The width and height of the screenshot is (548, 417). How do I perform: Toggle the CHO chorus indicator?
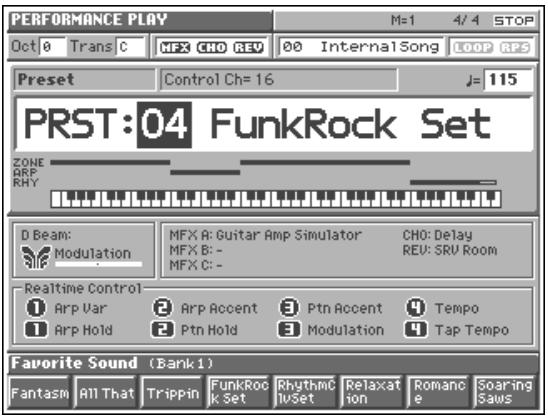tap(212, 47)
